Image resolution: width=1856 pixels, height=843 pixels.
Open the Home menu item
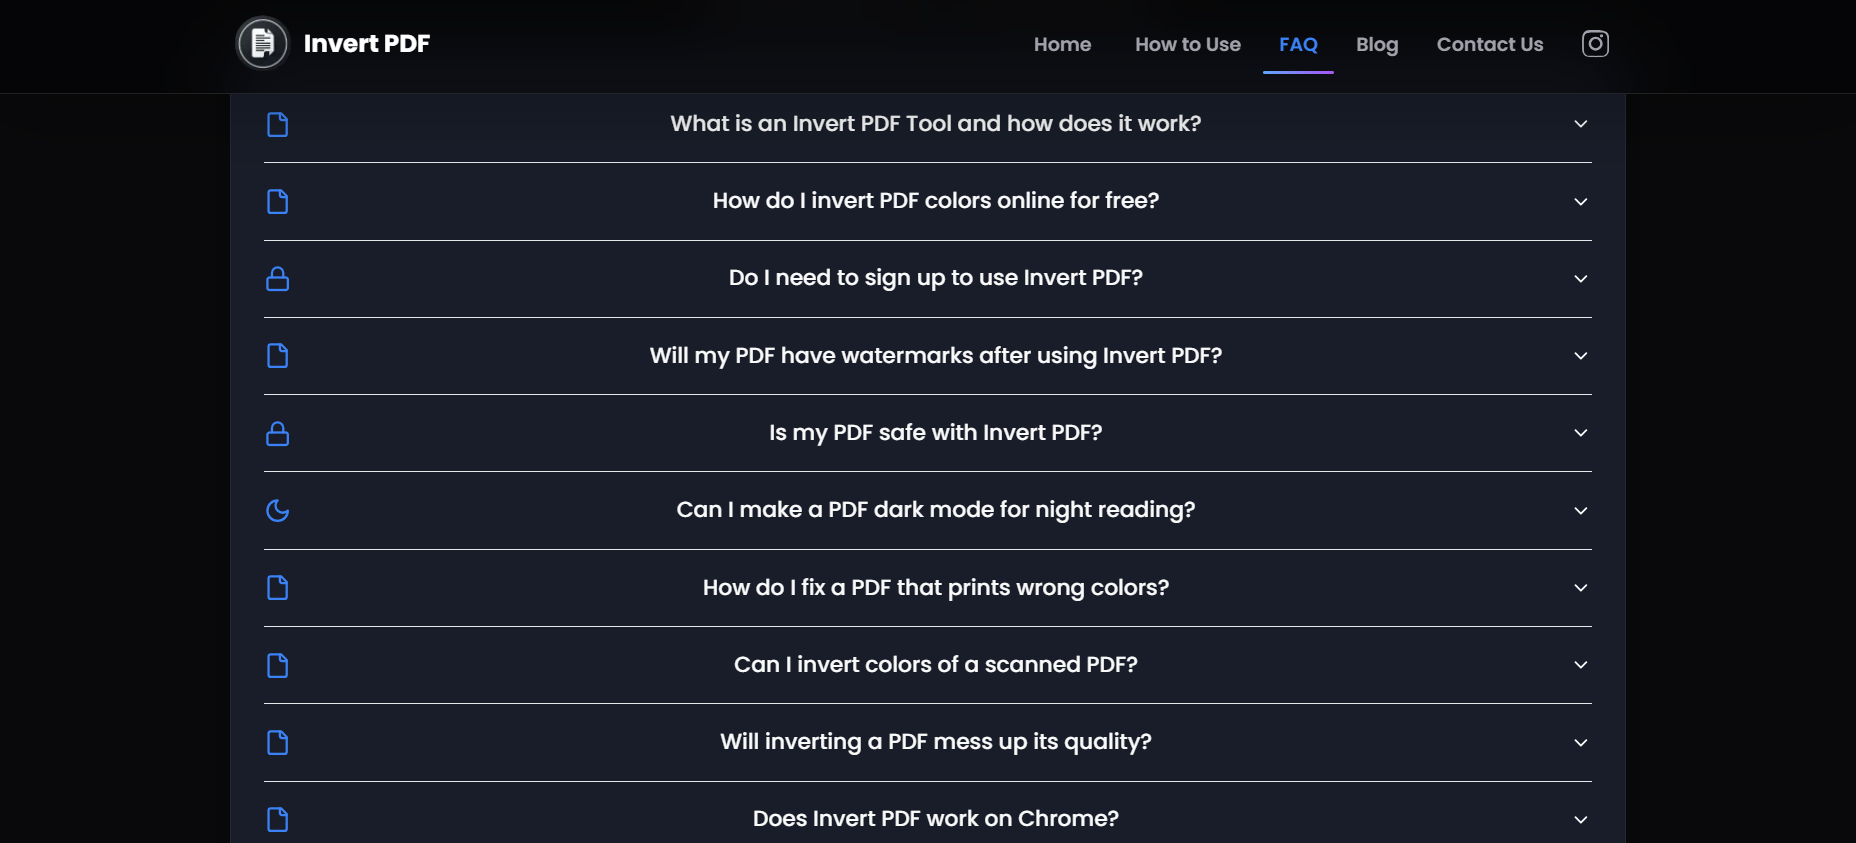click(1062, 44)
